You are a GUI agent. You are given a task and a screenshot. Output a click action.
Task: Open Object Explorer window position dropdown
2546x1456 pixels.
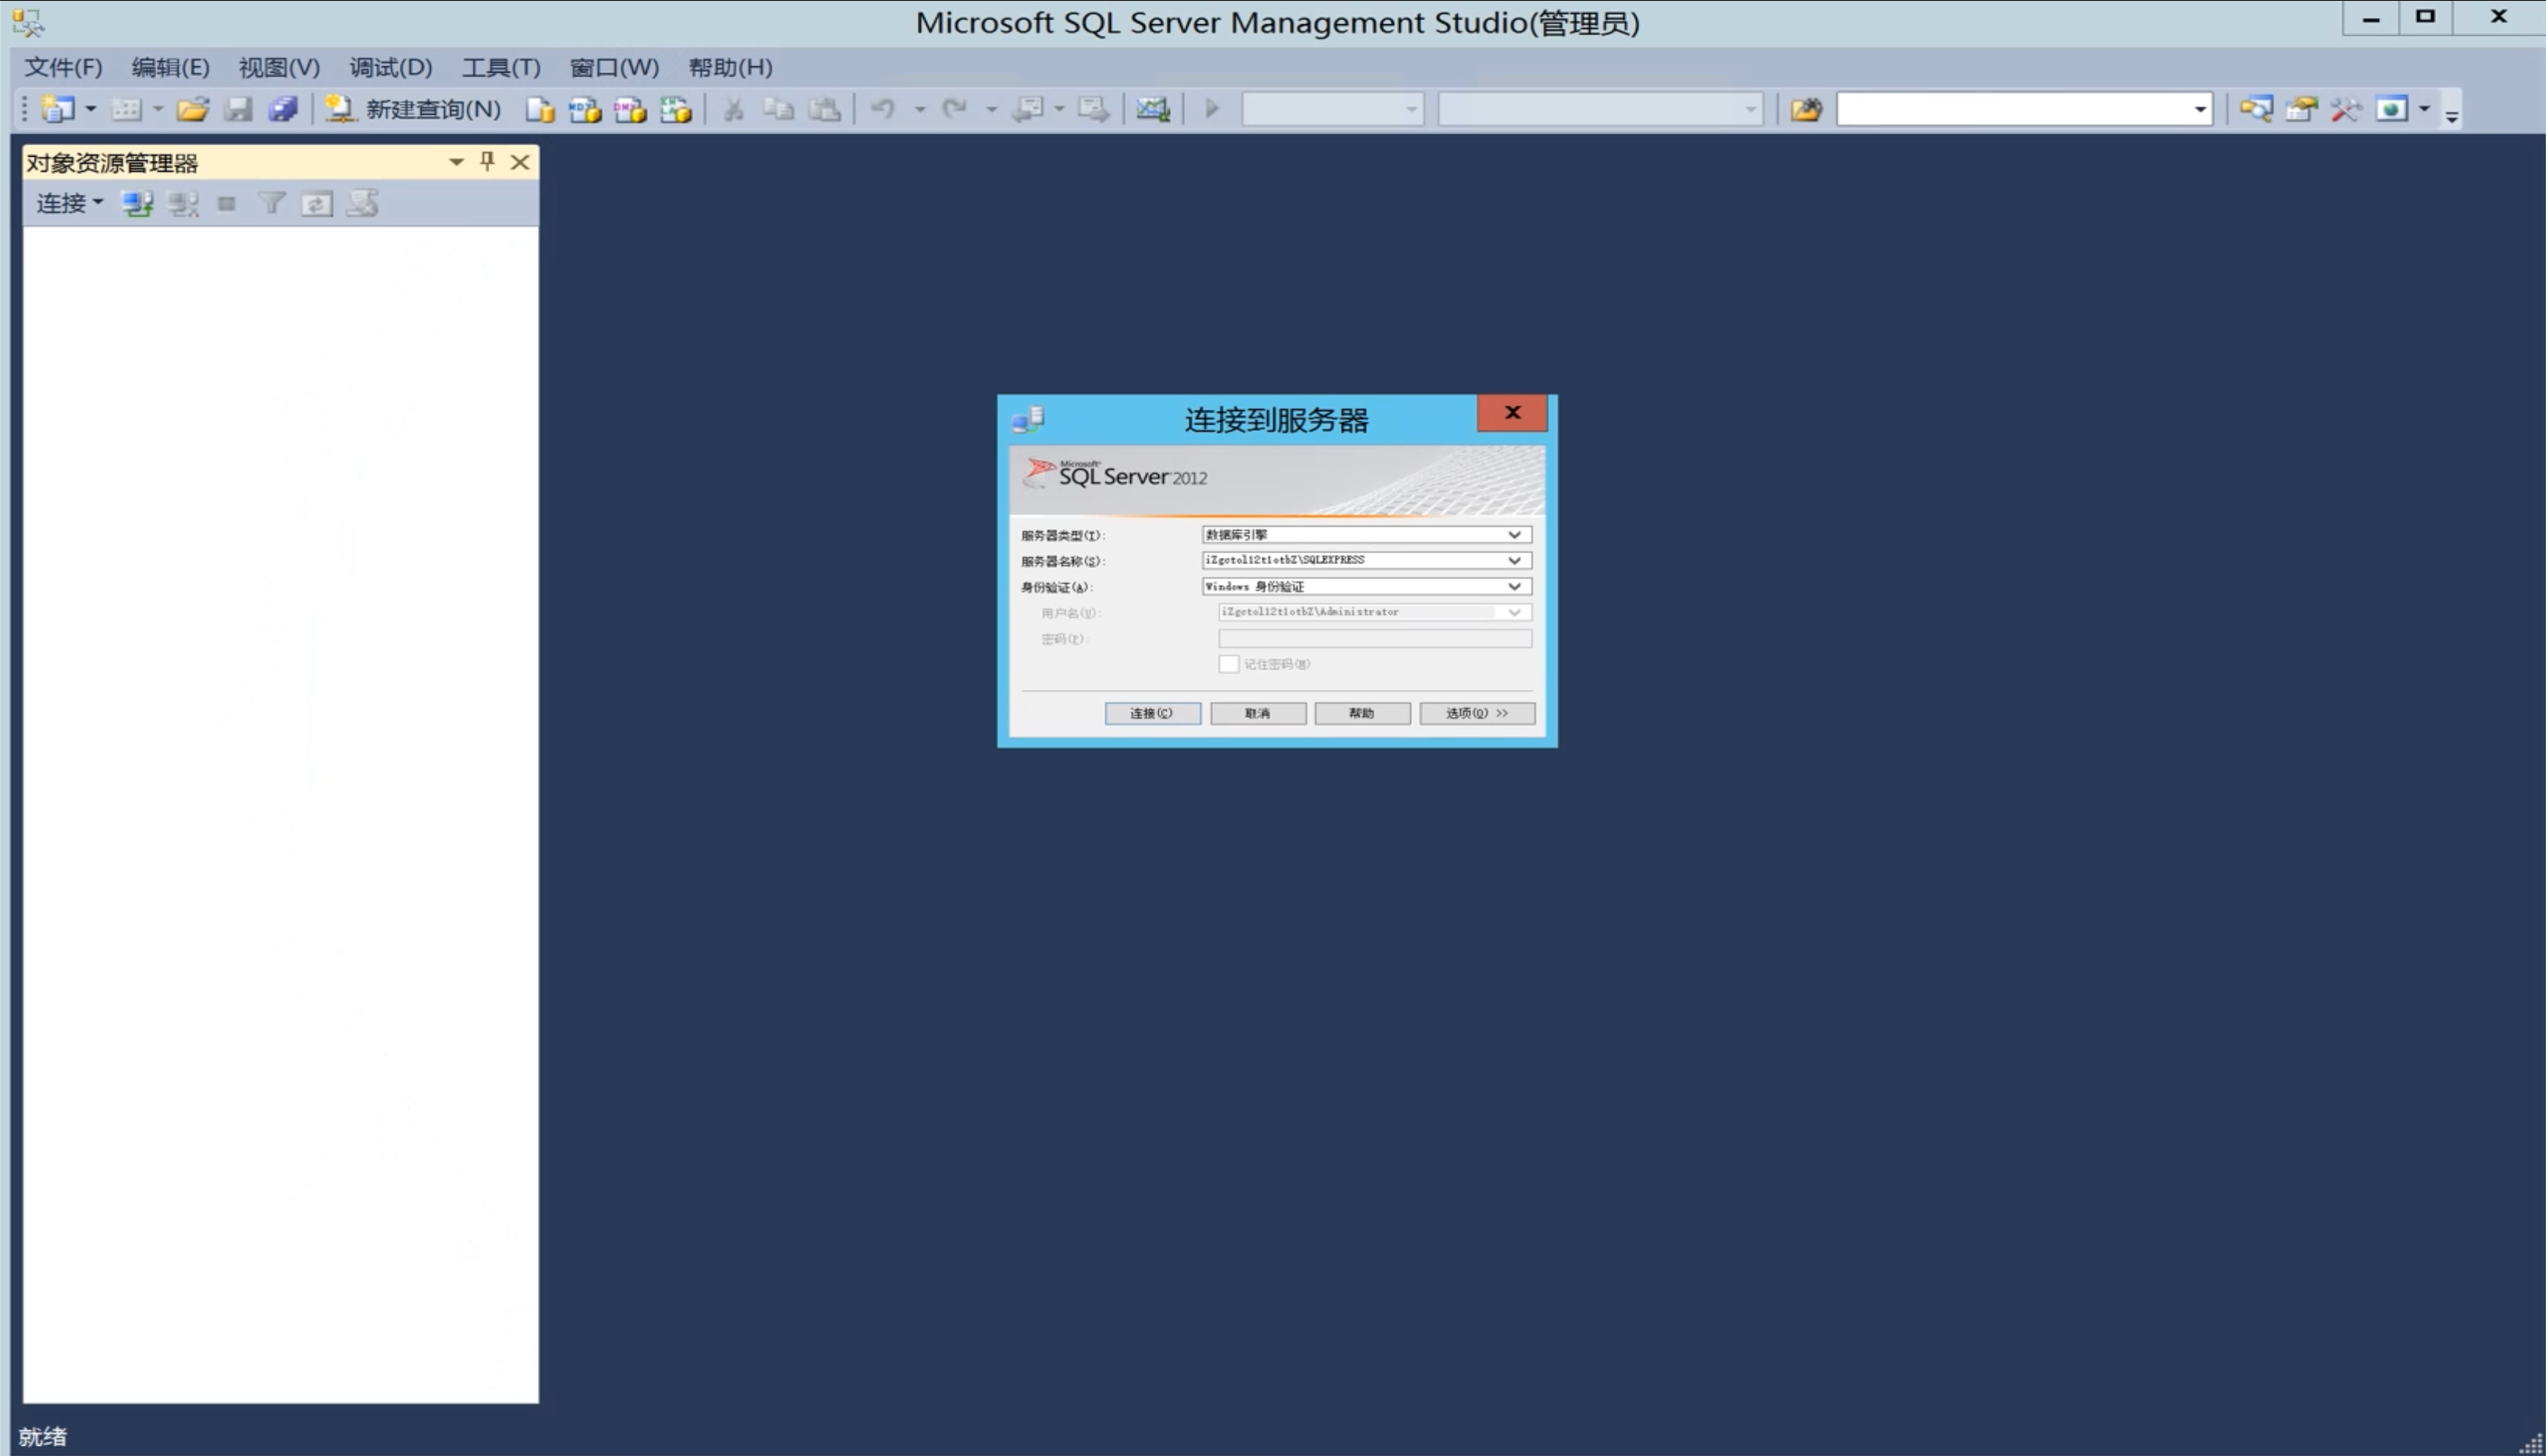(456, 162)
